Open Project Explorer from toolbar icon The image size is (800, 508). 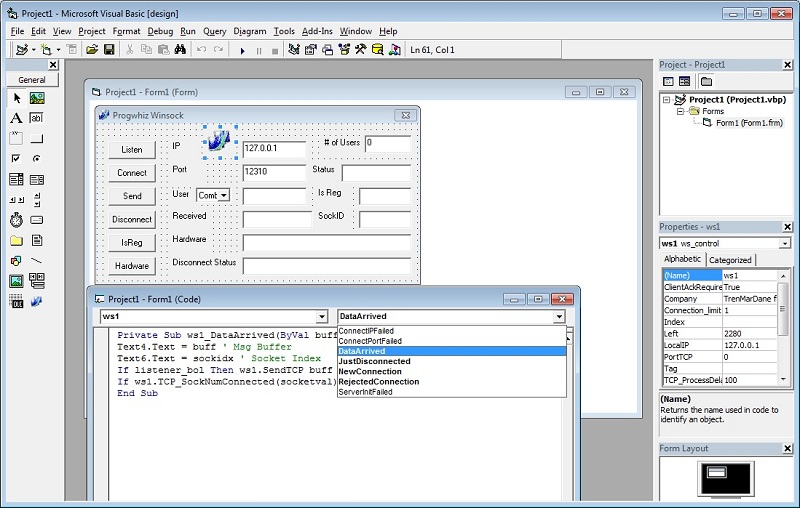point(294,50)
